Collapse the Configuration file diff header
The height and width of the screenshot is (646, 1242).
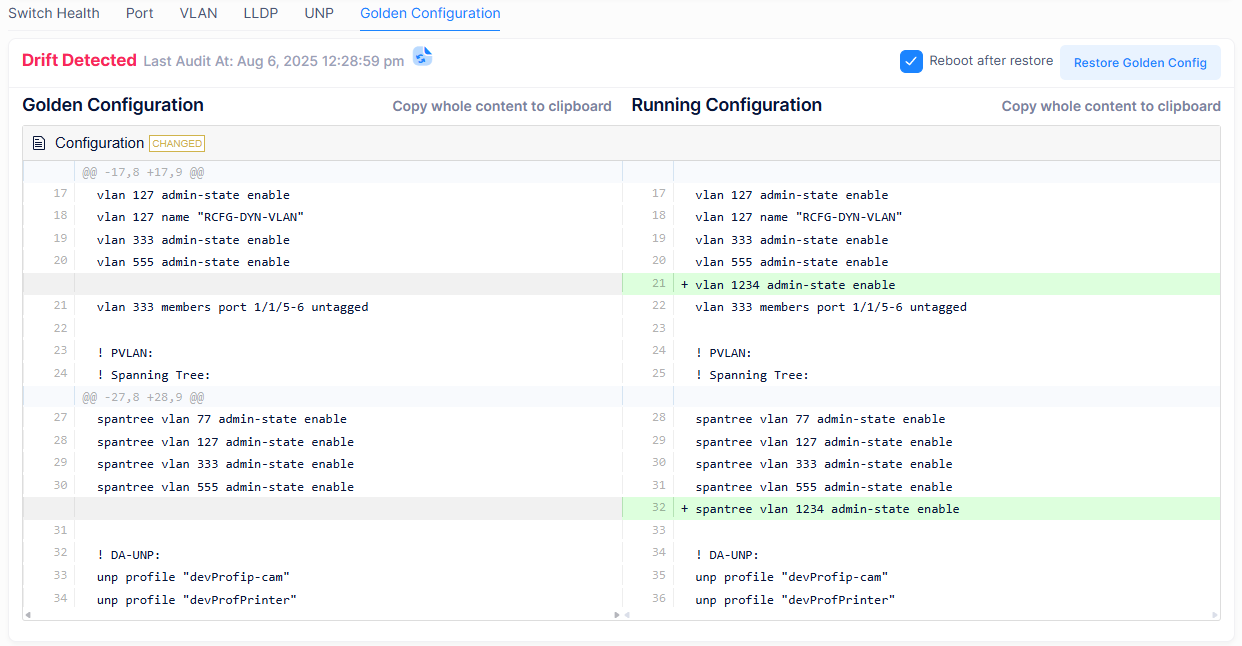point(99,143)
